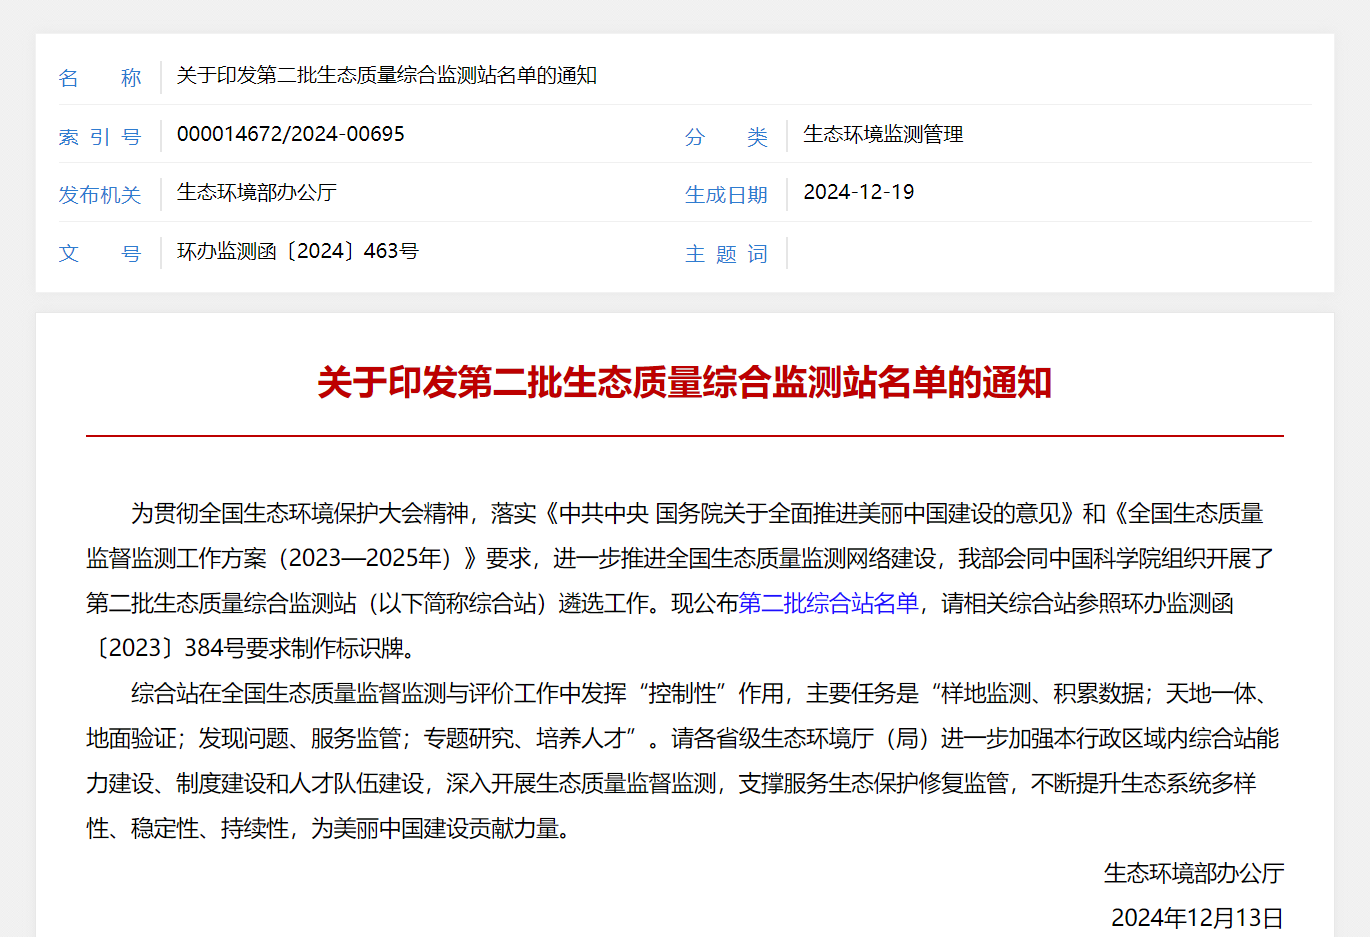Click the 主题词 field label
Viewport: 1370px width, 937px height.
[726, 254]
